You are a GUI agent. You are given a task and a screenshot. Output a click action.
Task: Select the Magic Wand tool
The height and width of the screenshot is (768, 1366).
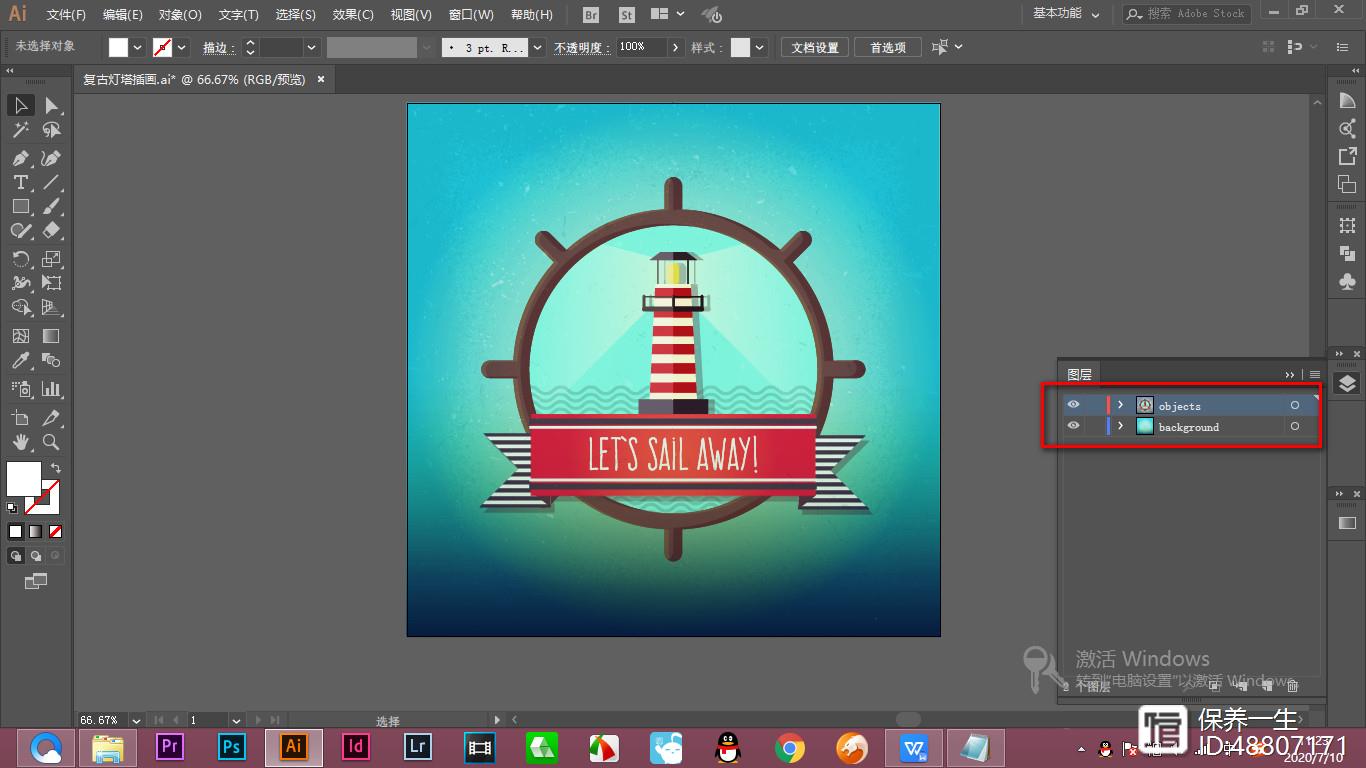click(x=20, y=130)
